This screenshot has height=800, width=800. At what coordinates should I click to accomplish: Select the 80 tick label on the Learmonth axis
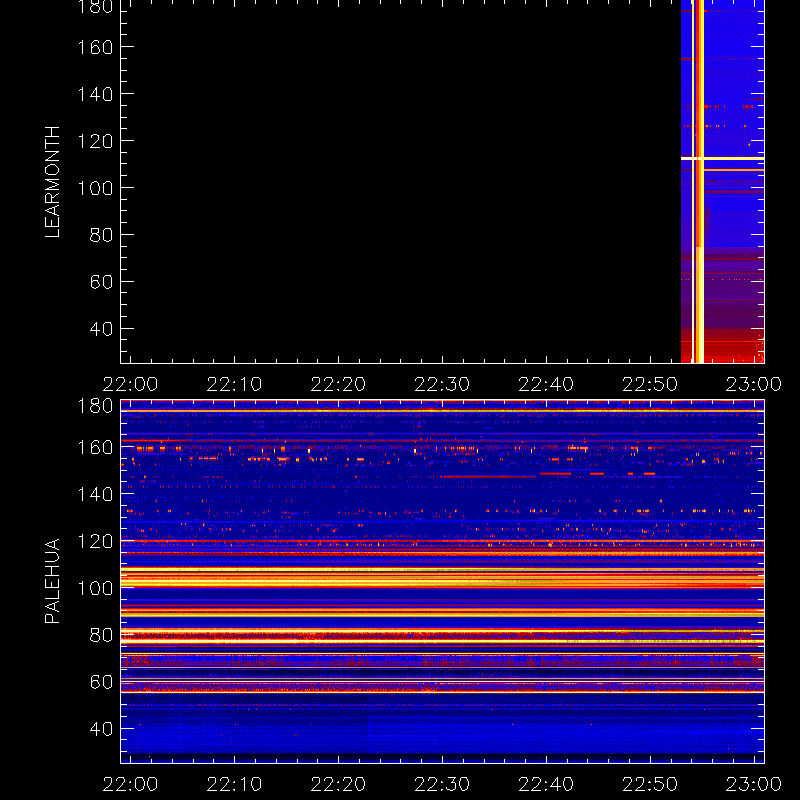(x=101, y=235)
